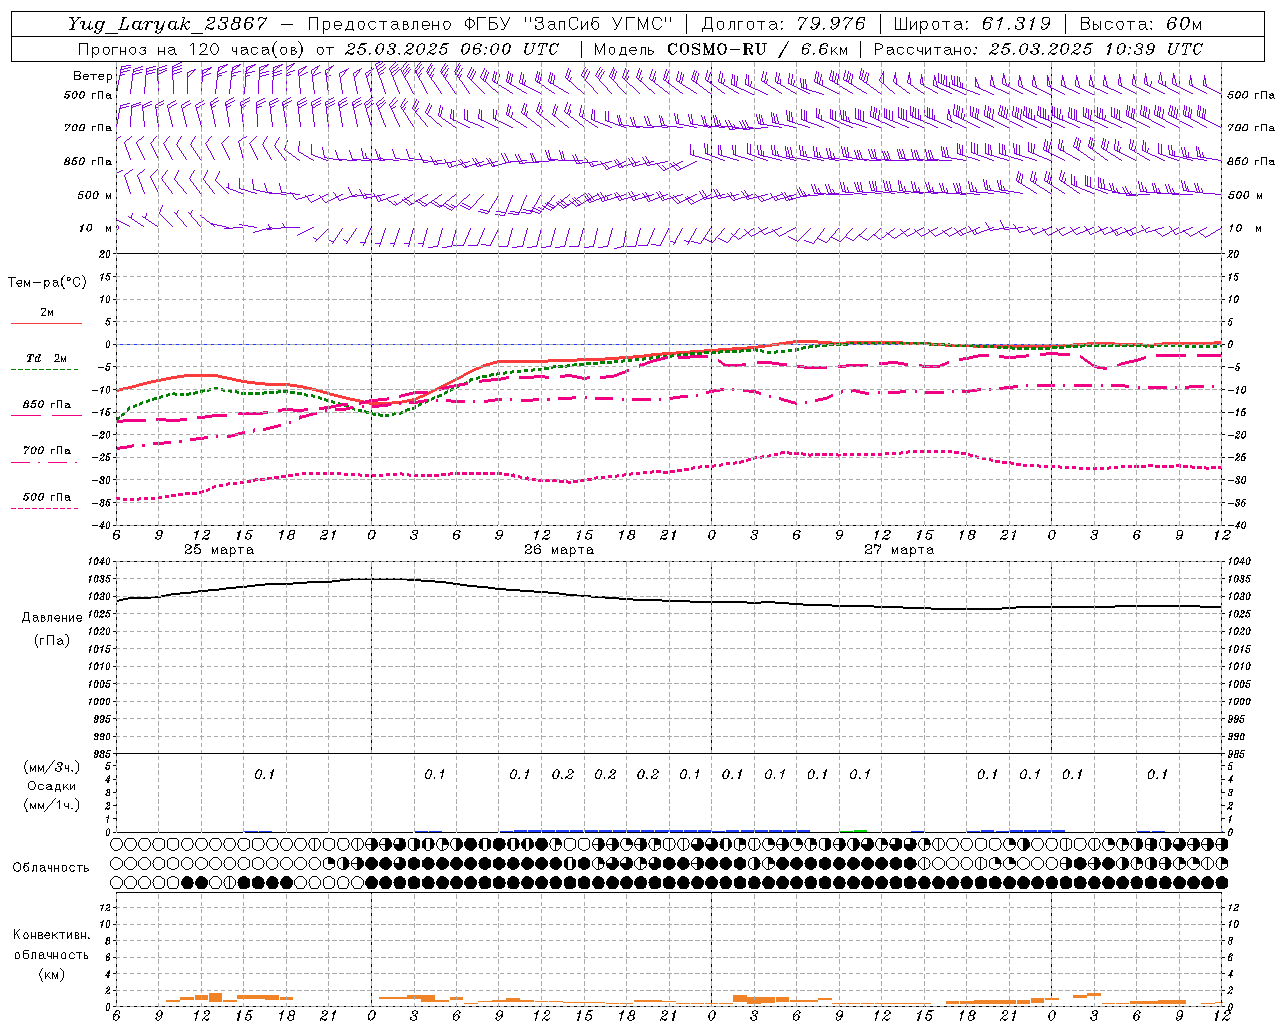1280x1024 pixels.
Task: Click the 850 гПа temperature legend entry
Action: pyautogui.click(x=47, y=405)
